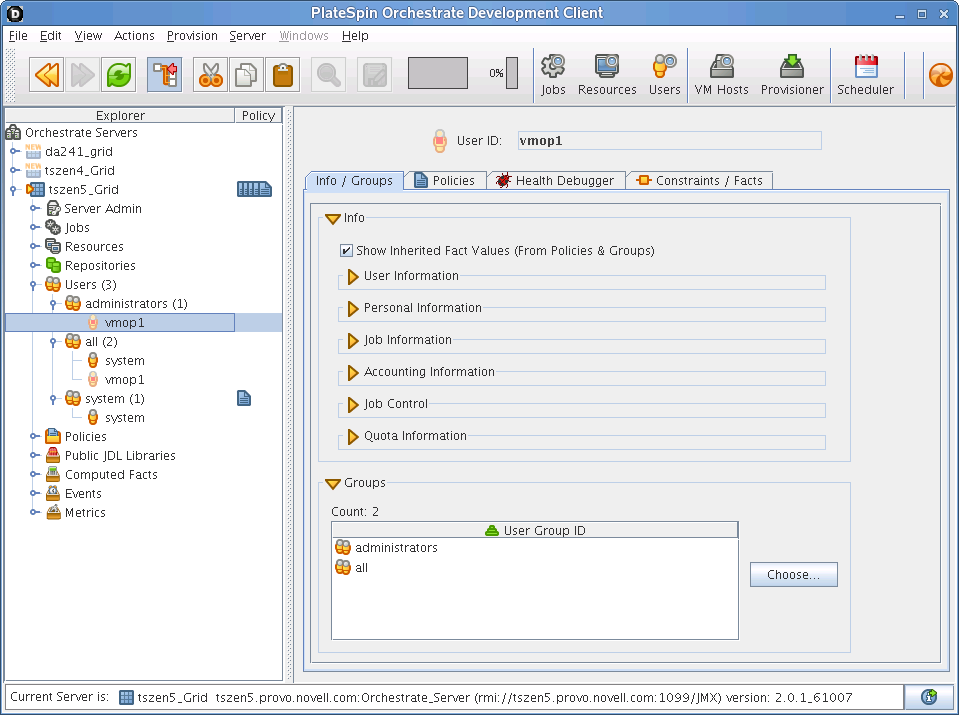The image size is (959, 715).
Task: Open the File menu
Action: [18, 35]
